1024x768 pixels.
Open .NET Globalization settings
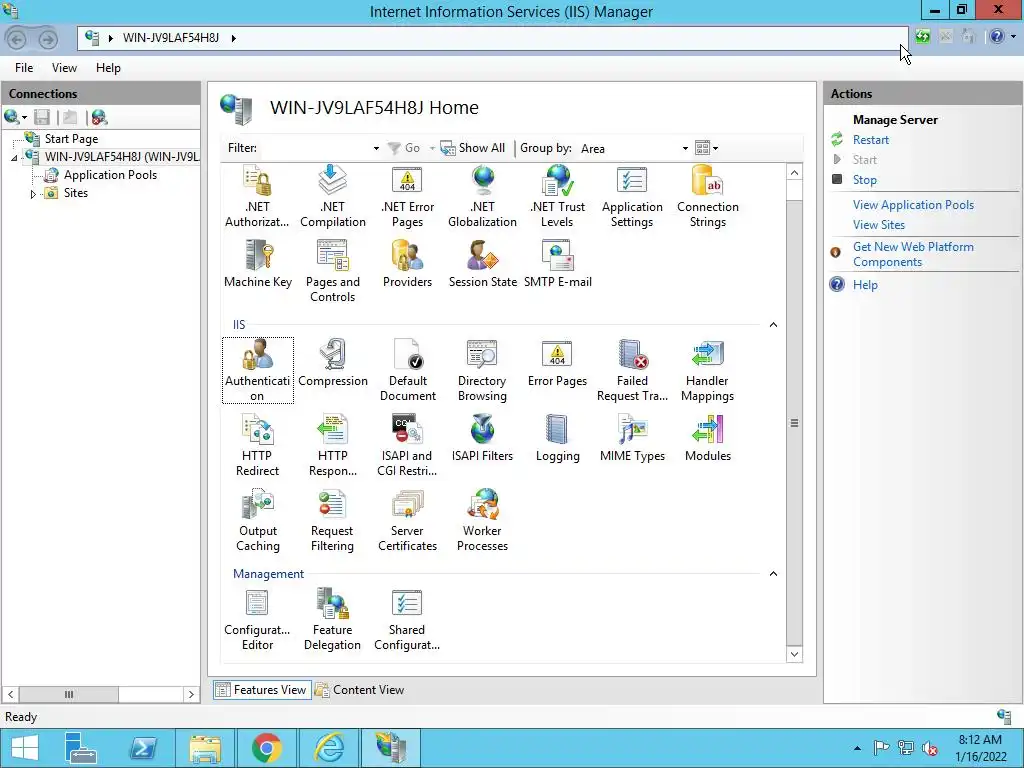click(x=483, y=197)
